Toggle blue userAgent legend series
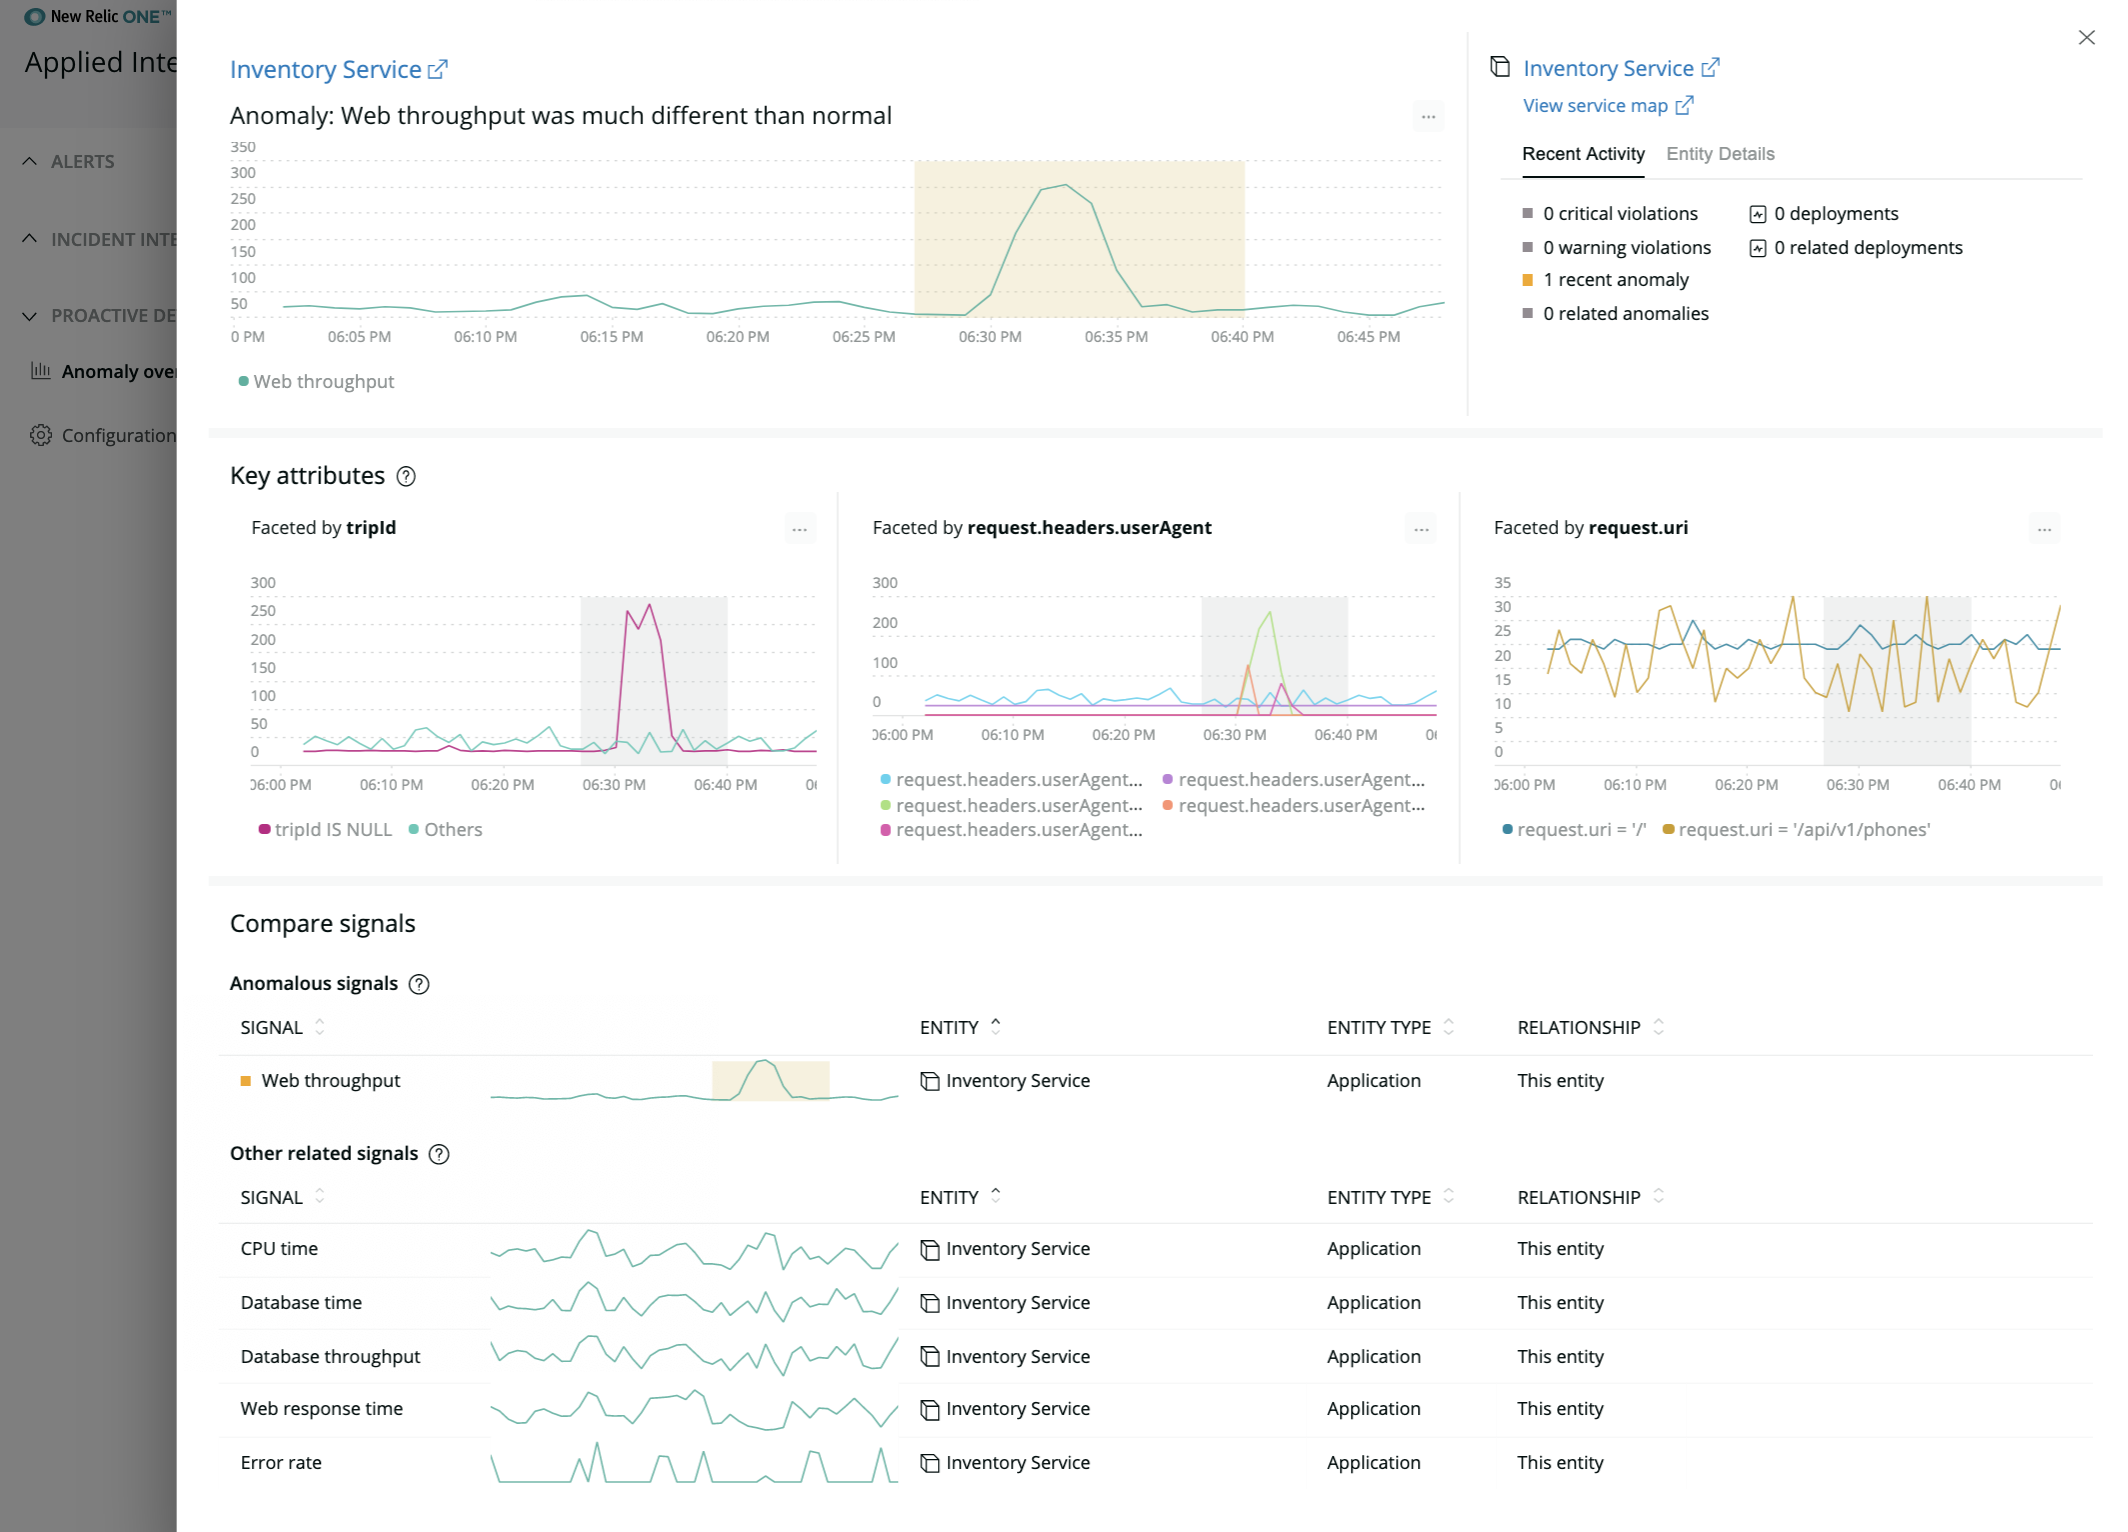Image resolution: width=2128 pixels, height=1532 pixels. coord(1012,779)
